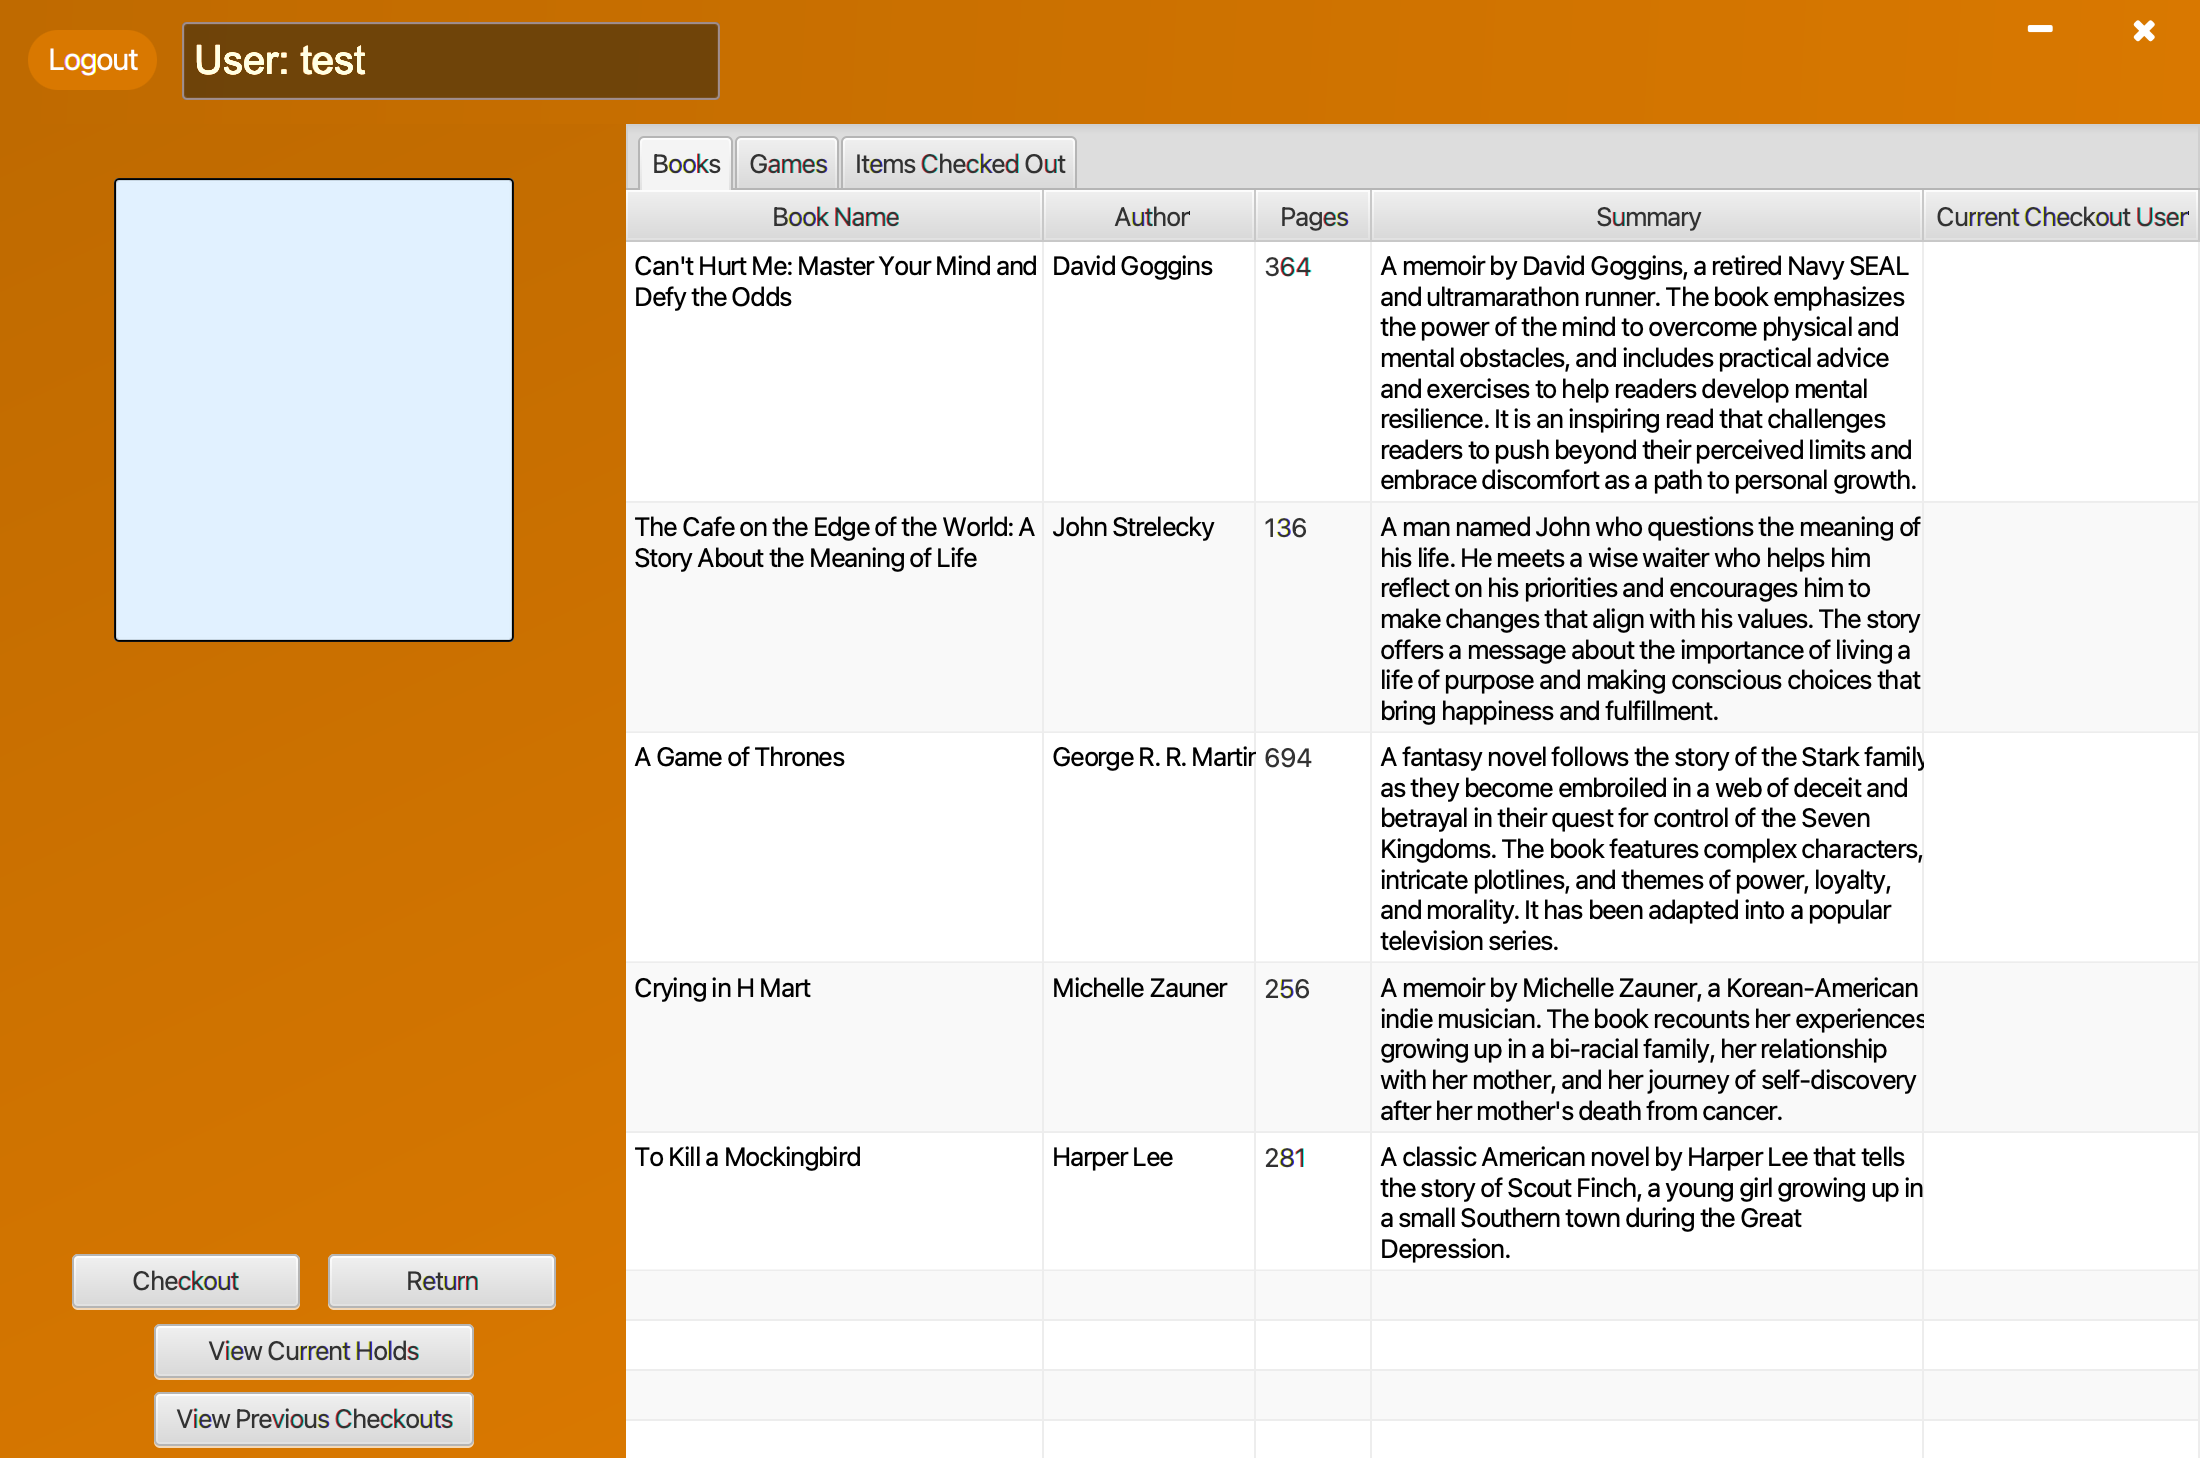This screenshot has width=2200, height=1458.
Task: Select the Can't Hurt Me book row
Action: [x=837, y=280]
